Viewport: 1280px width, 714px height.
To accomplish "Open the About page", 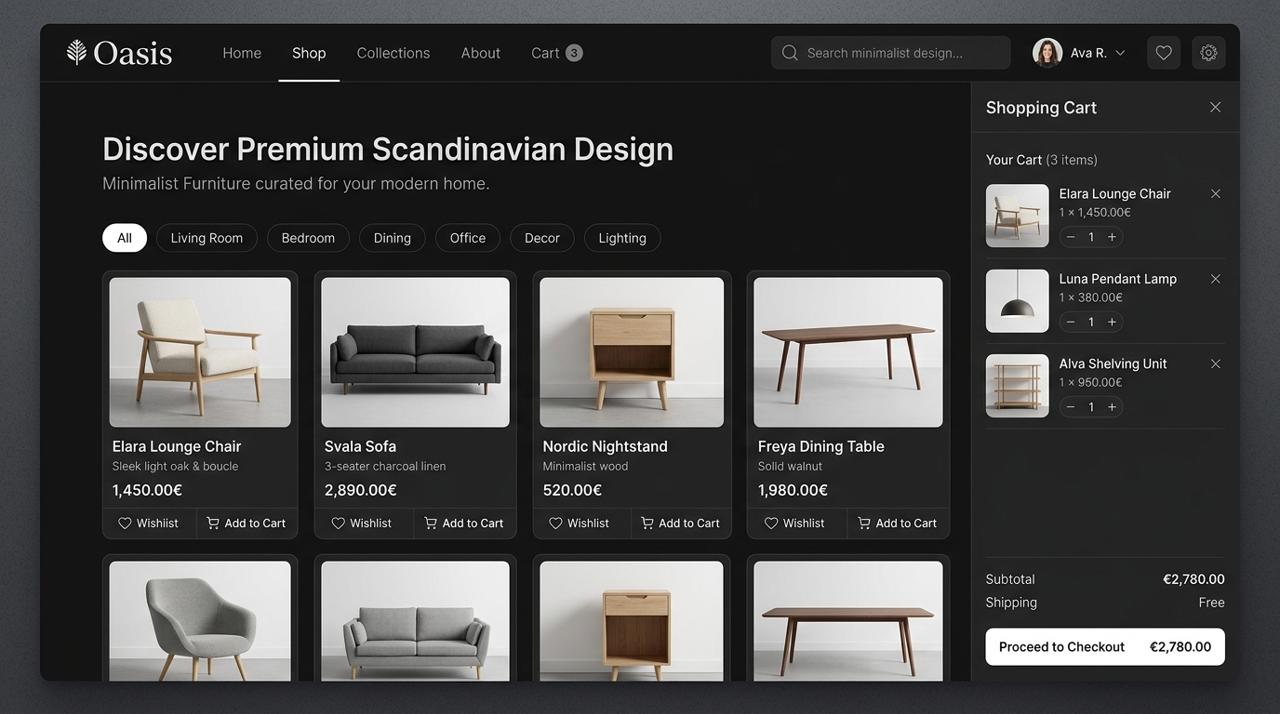I will coord(480,53).
